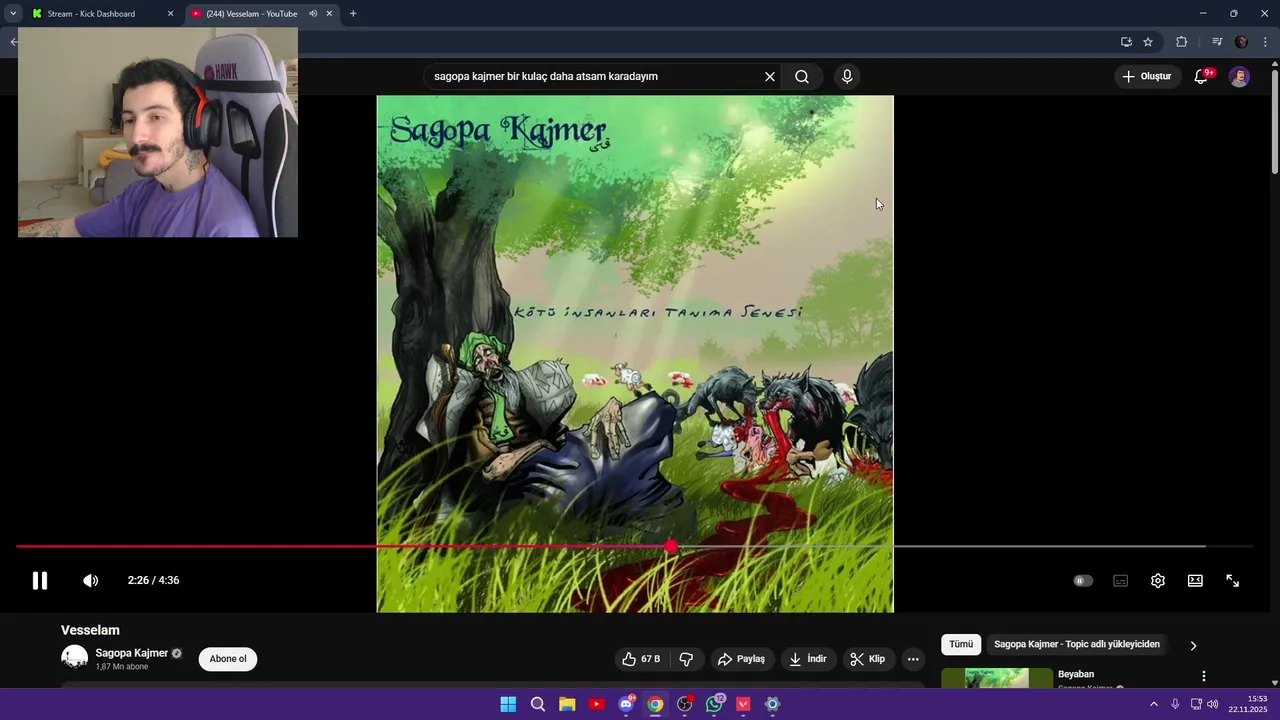The width and height of the screenshot is (1280, 720).
Task: Click the YouTube search magnifier button
Action: 802,77
